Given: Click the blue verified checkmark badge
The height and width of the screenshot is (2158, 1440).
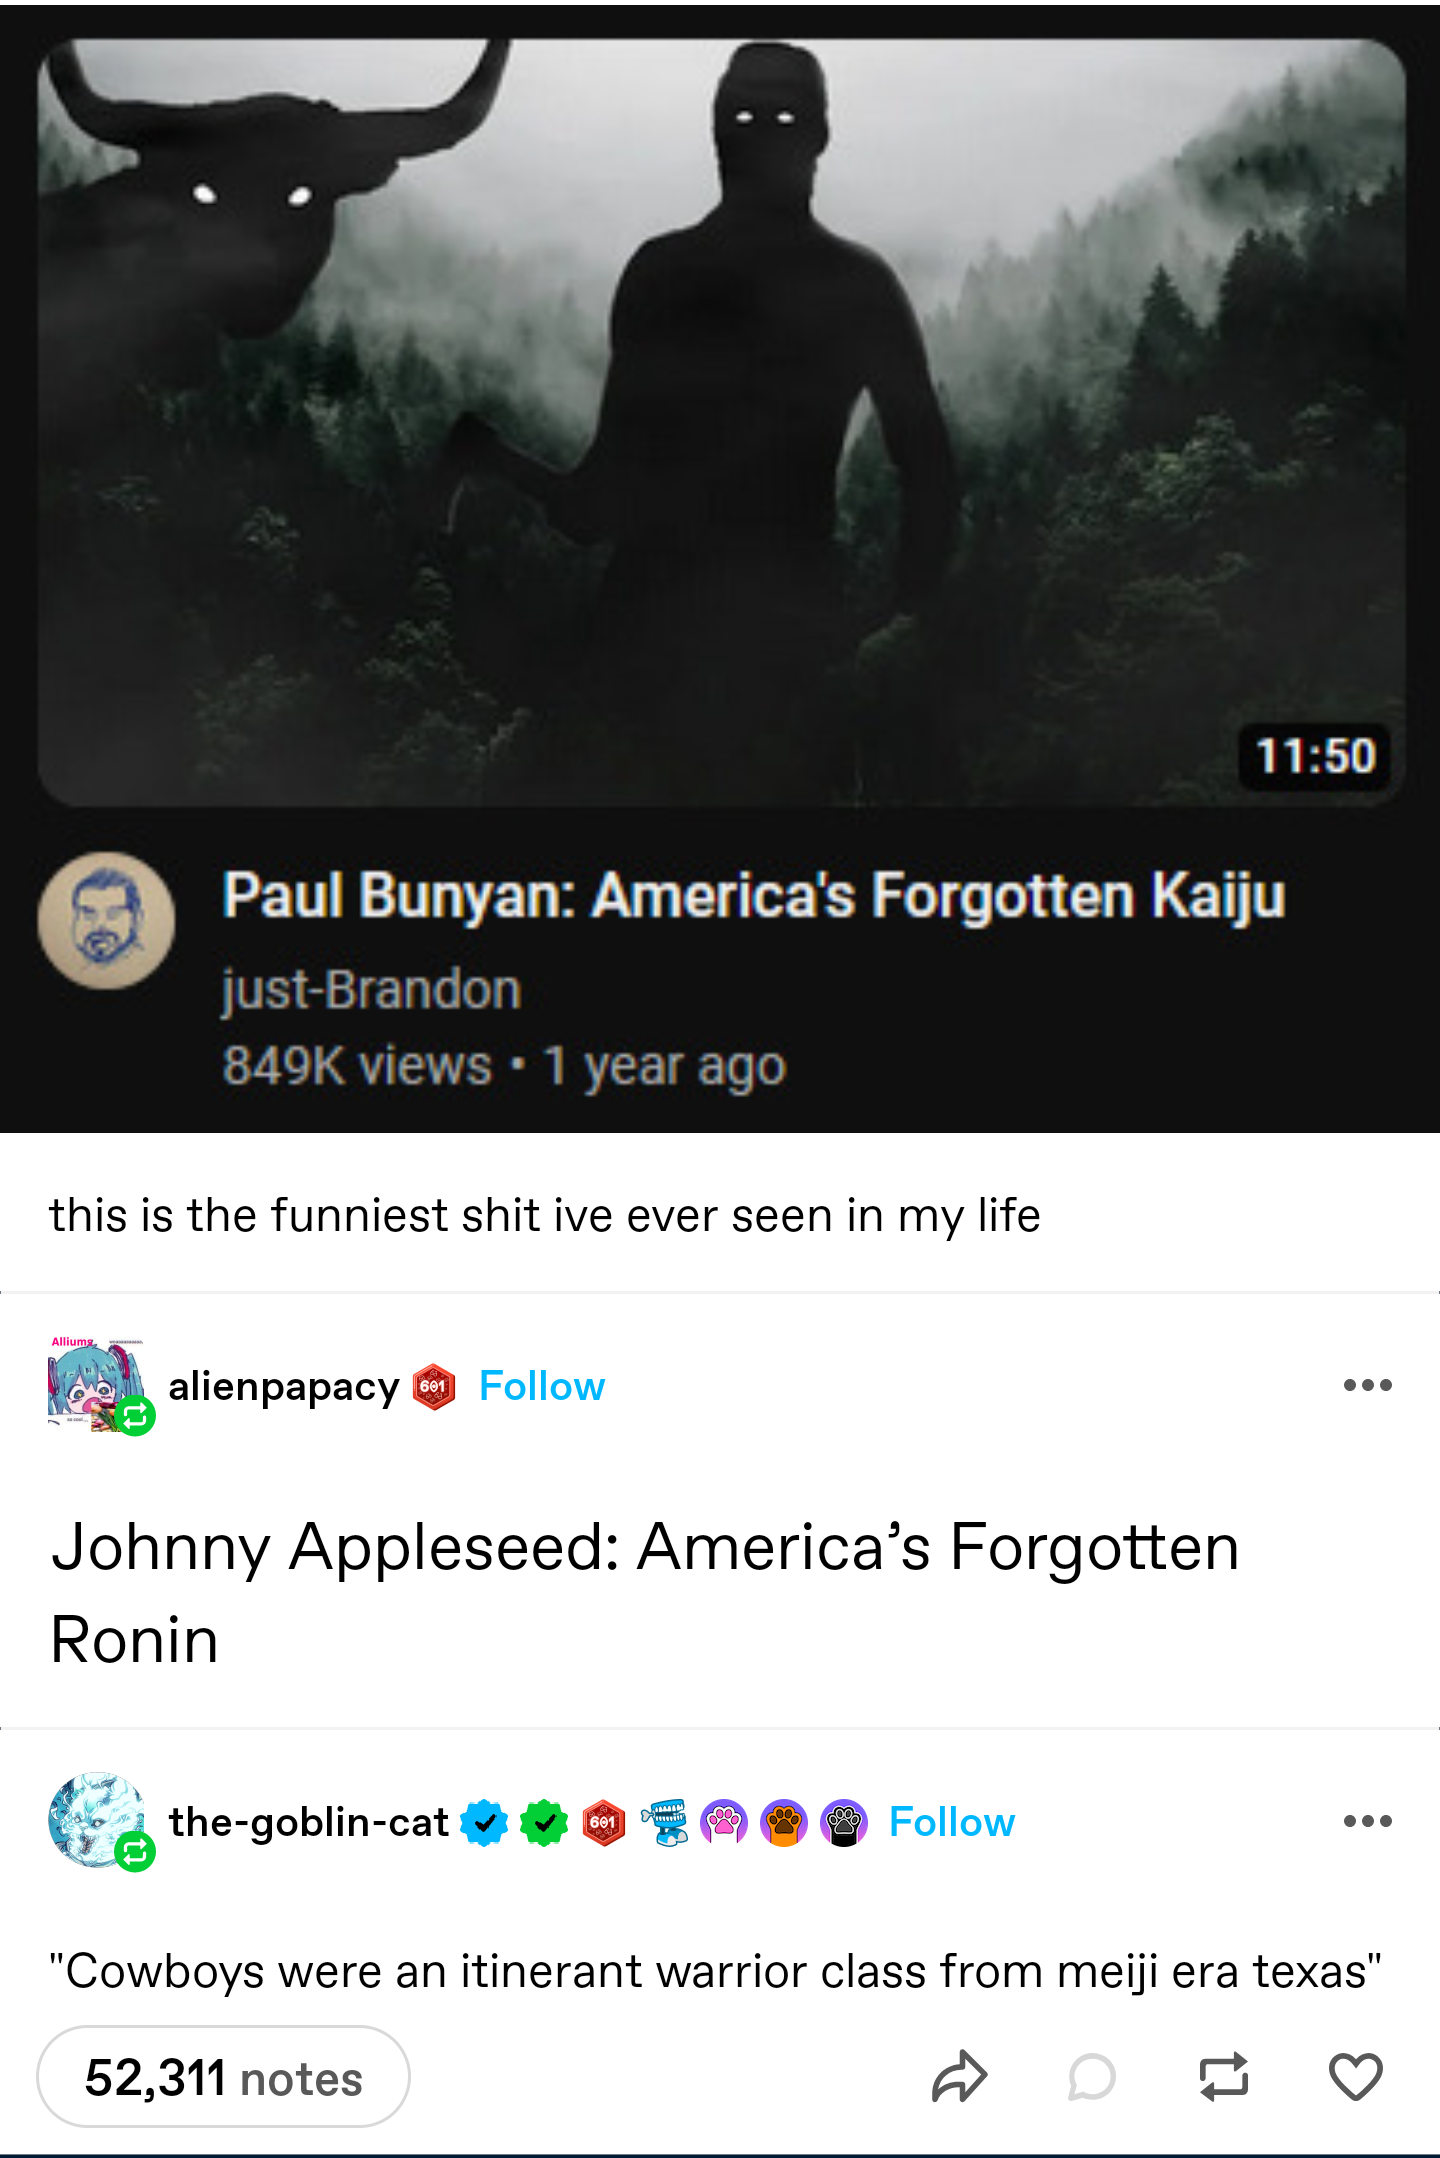Looking at the screenshot, I should 484,1823.
